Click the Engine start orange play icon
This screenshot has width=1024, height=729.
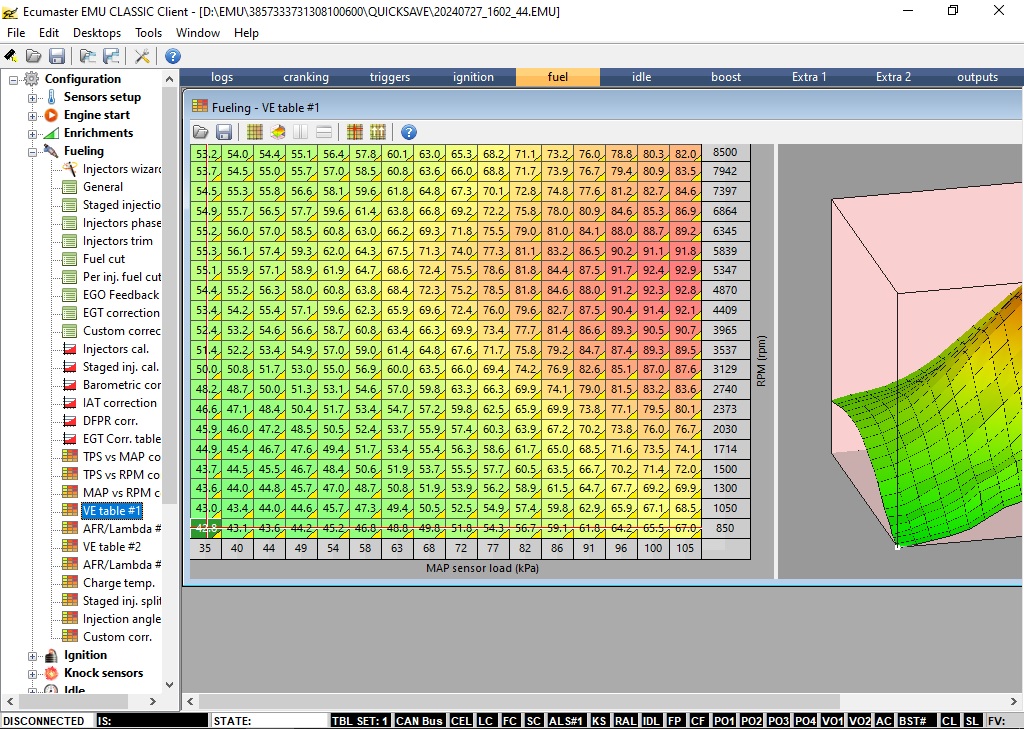[52, 115]
